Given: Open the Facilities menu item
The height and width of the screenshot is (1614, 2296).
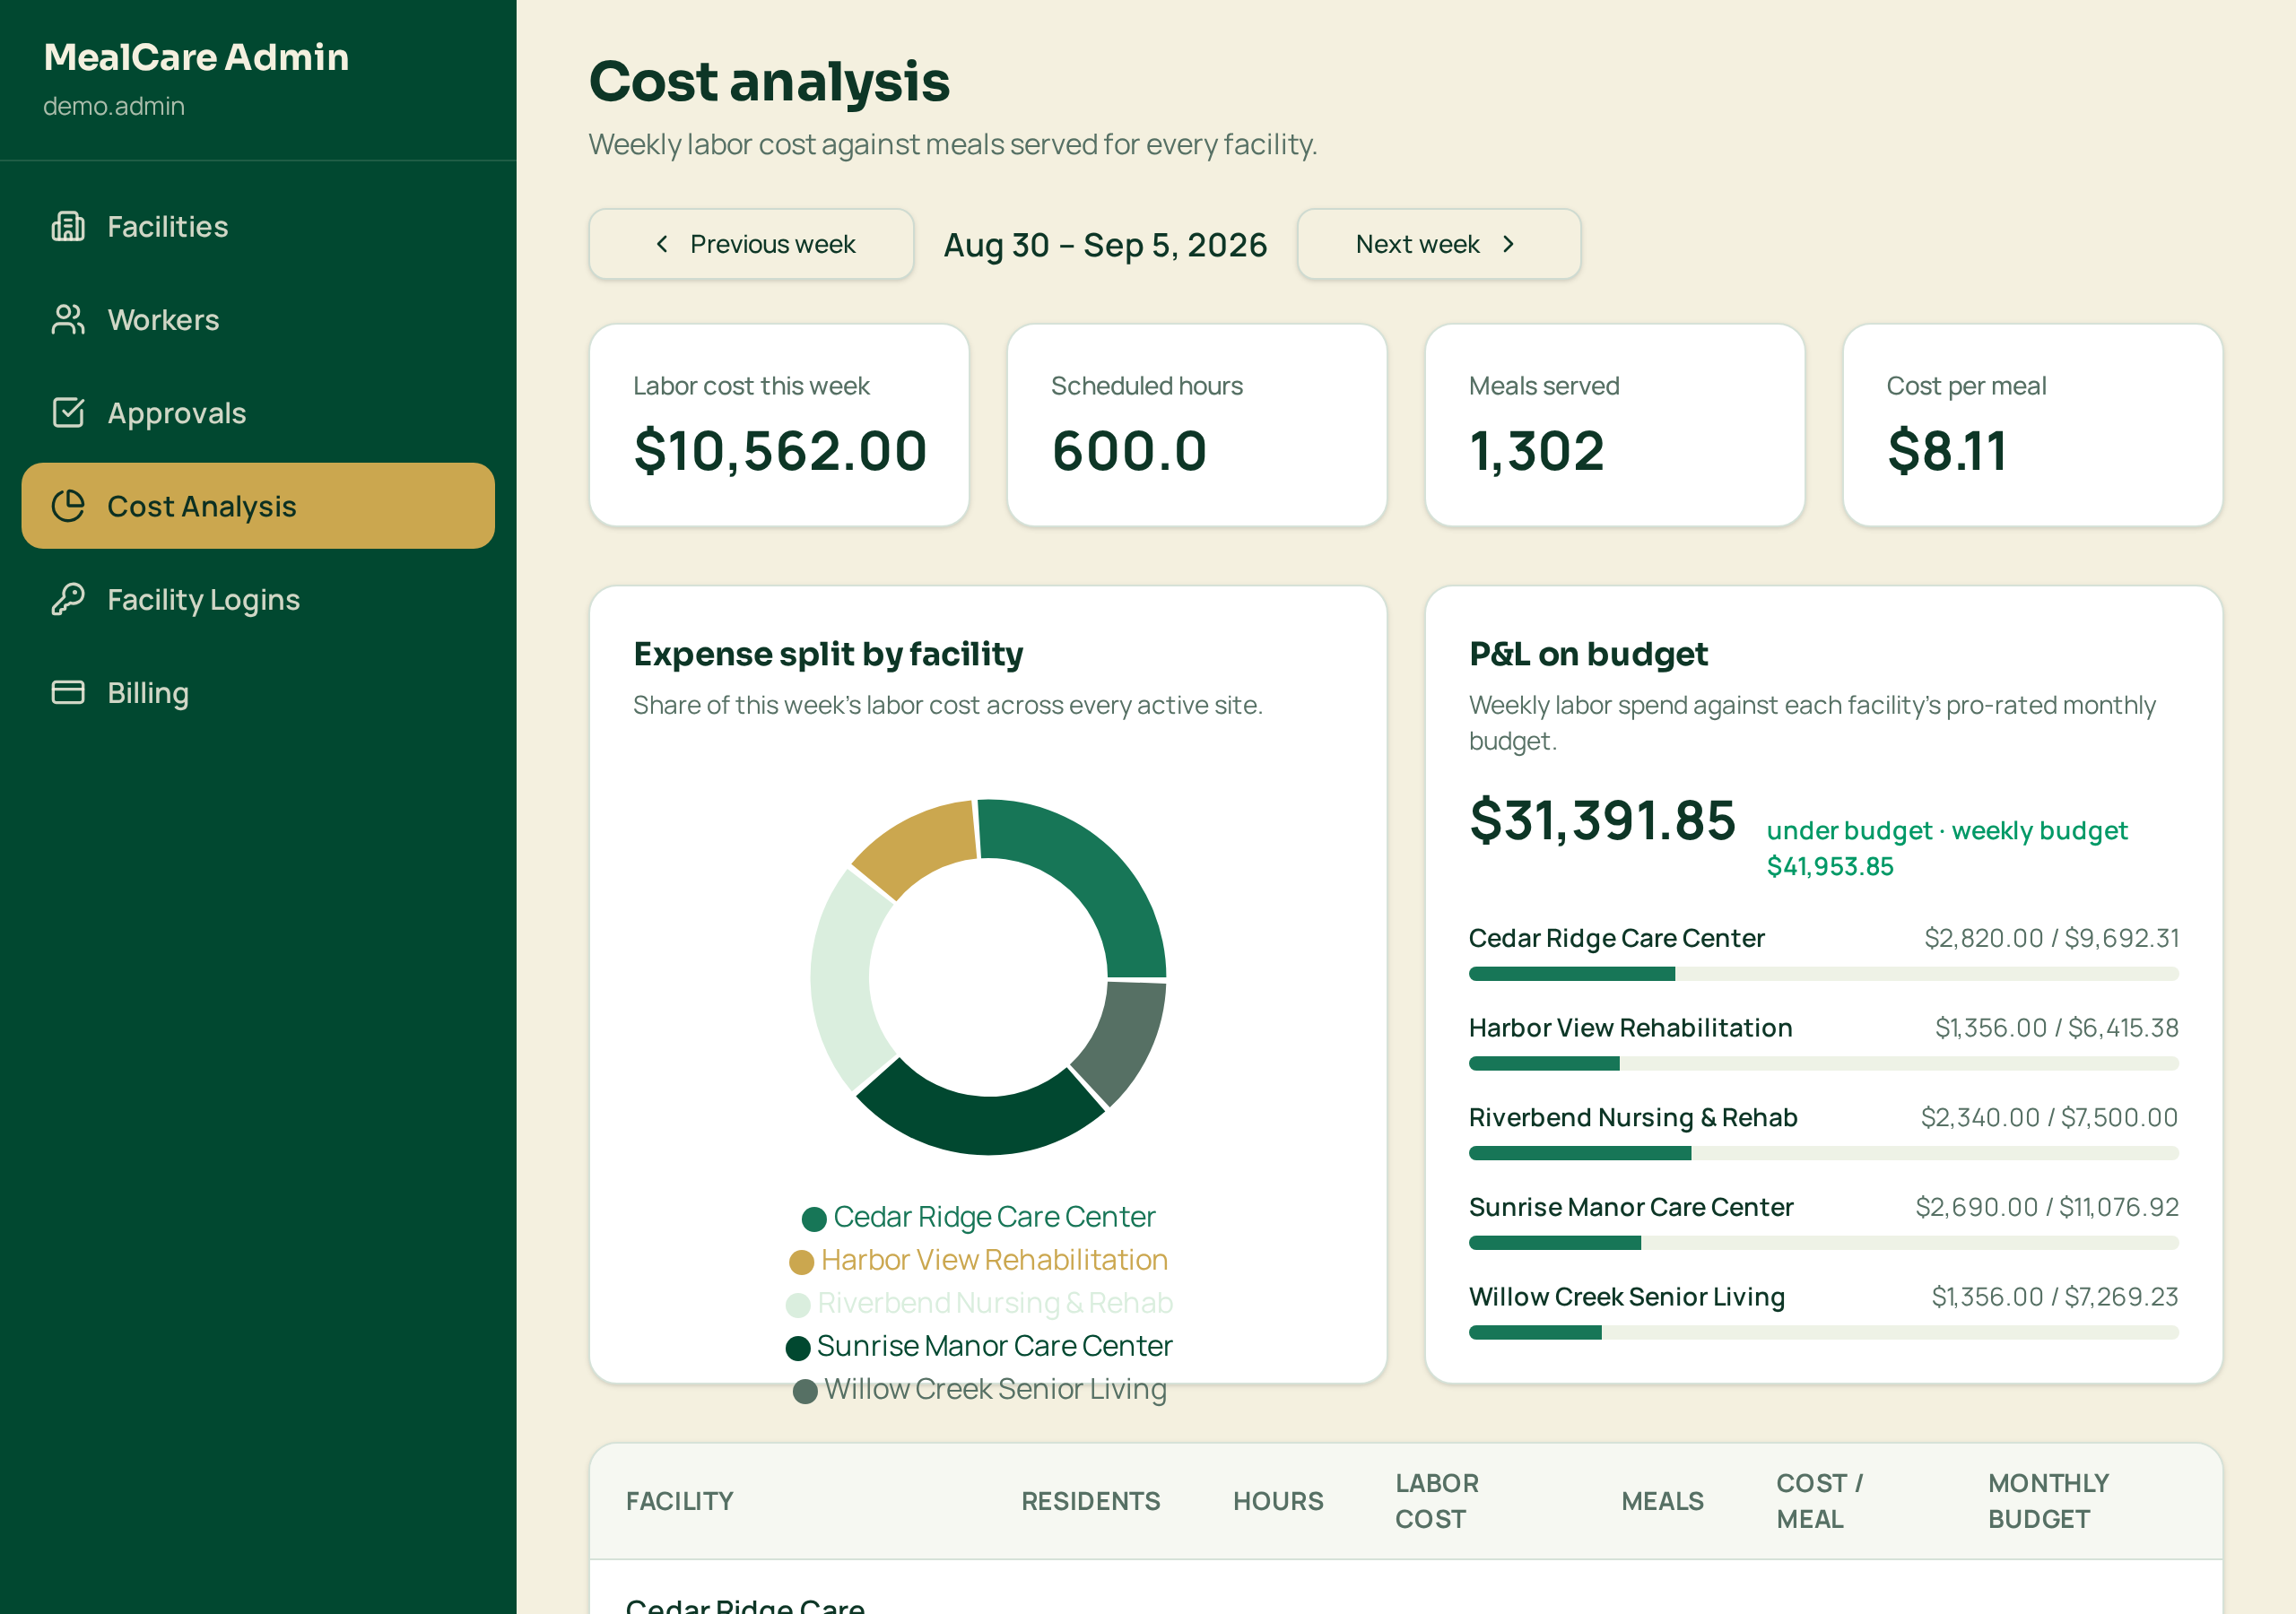Looking at the screenshot, I should pyautogui.click(x=258, y=227).
